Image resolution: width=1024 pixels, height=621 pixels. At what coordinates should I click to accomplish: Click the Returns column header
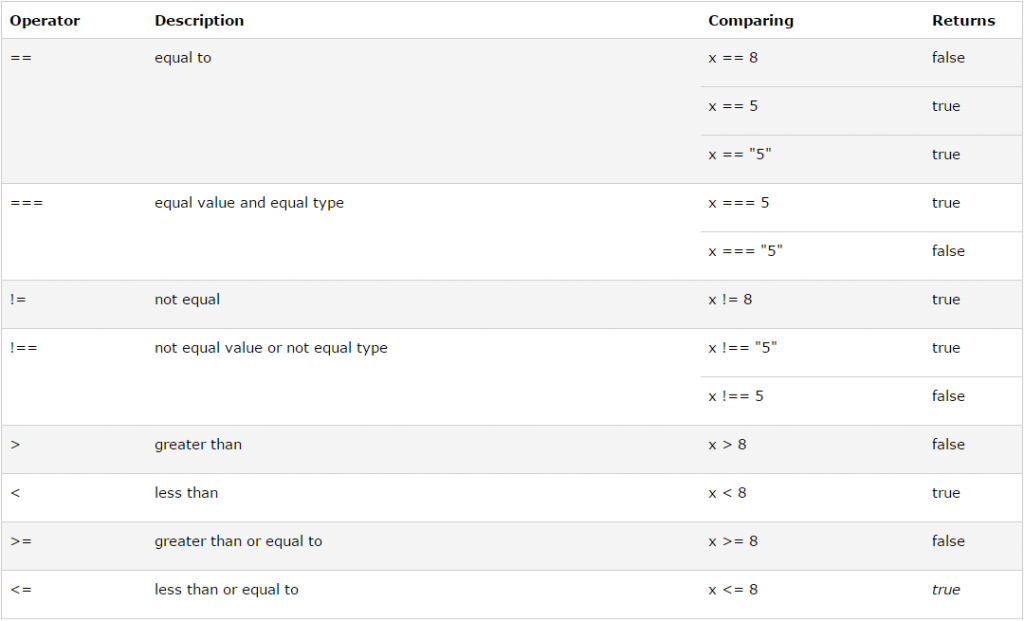click(963, 21)
